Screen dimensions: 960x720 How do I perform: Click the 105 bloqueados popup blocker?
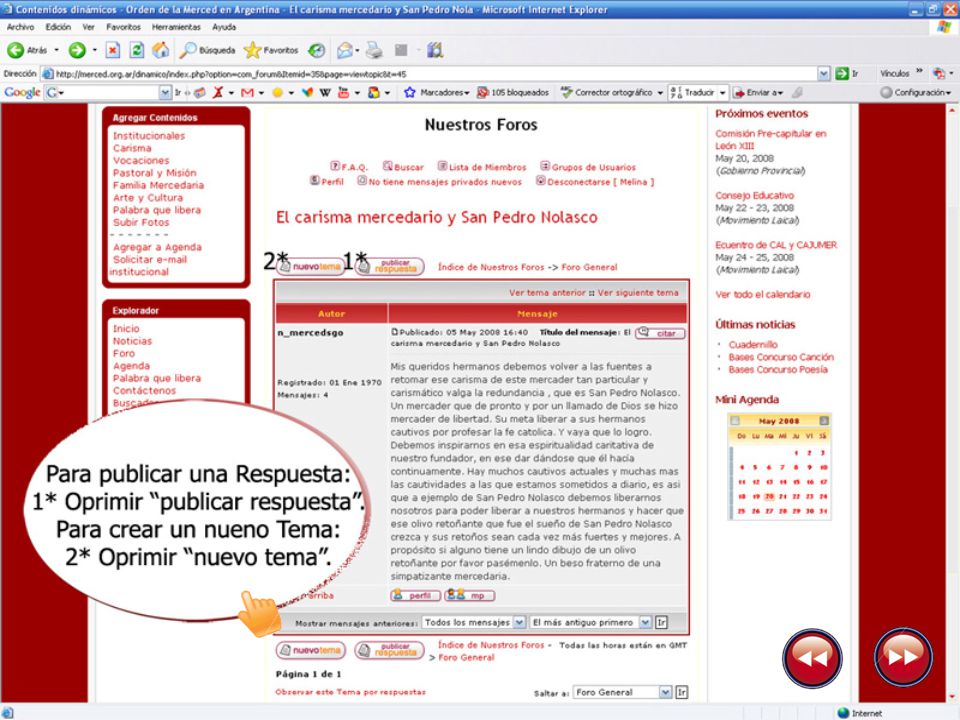(512, 92)
